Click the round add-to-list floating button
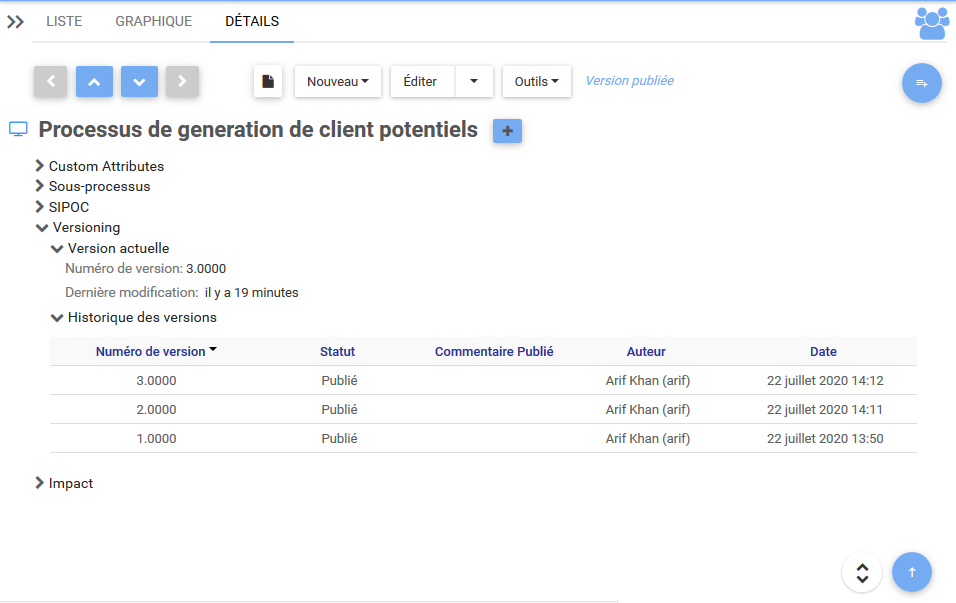Screen dimensions: 956x603 [921, 83]
